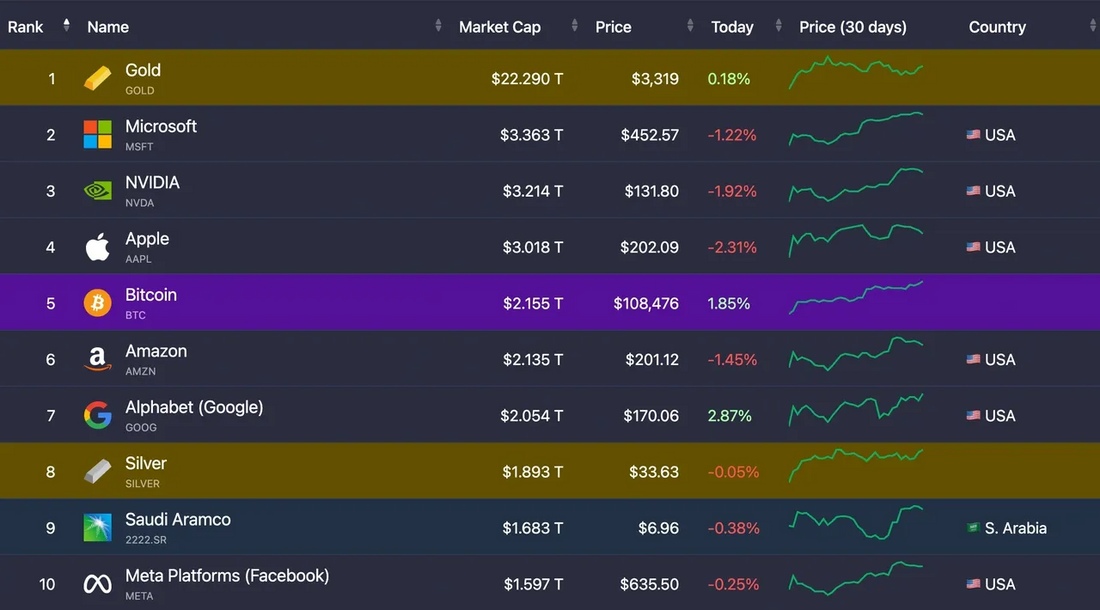Click Saudi Aramco price $6.96
Viewport: 1100px width, 610px height.
[658, 527]
